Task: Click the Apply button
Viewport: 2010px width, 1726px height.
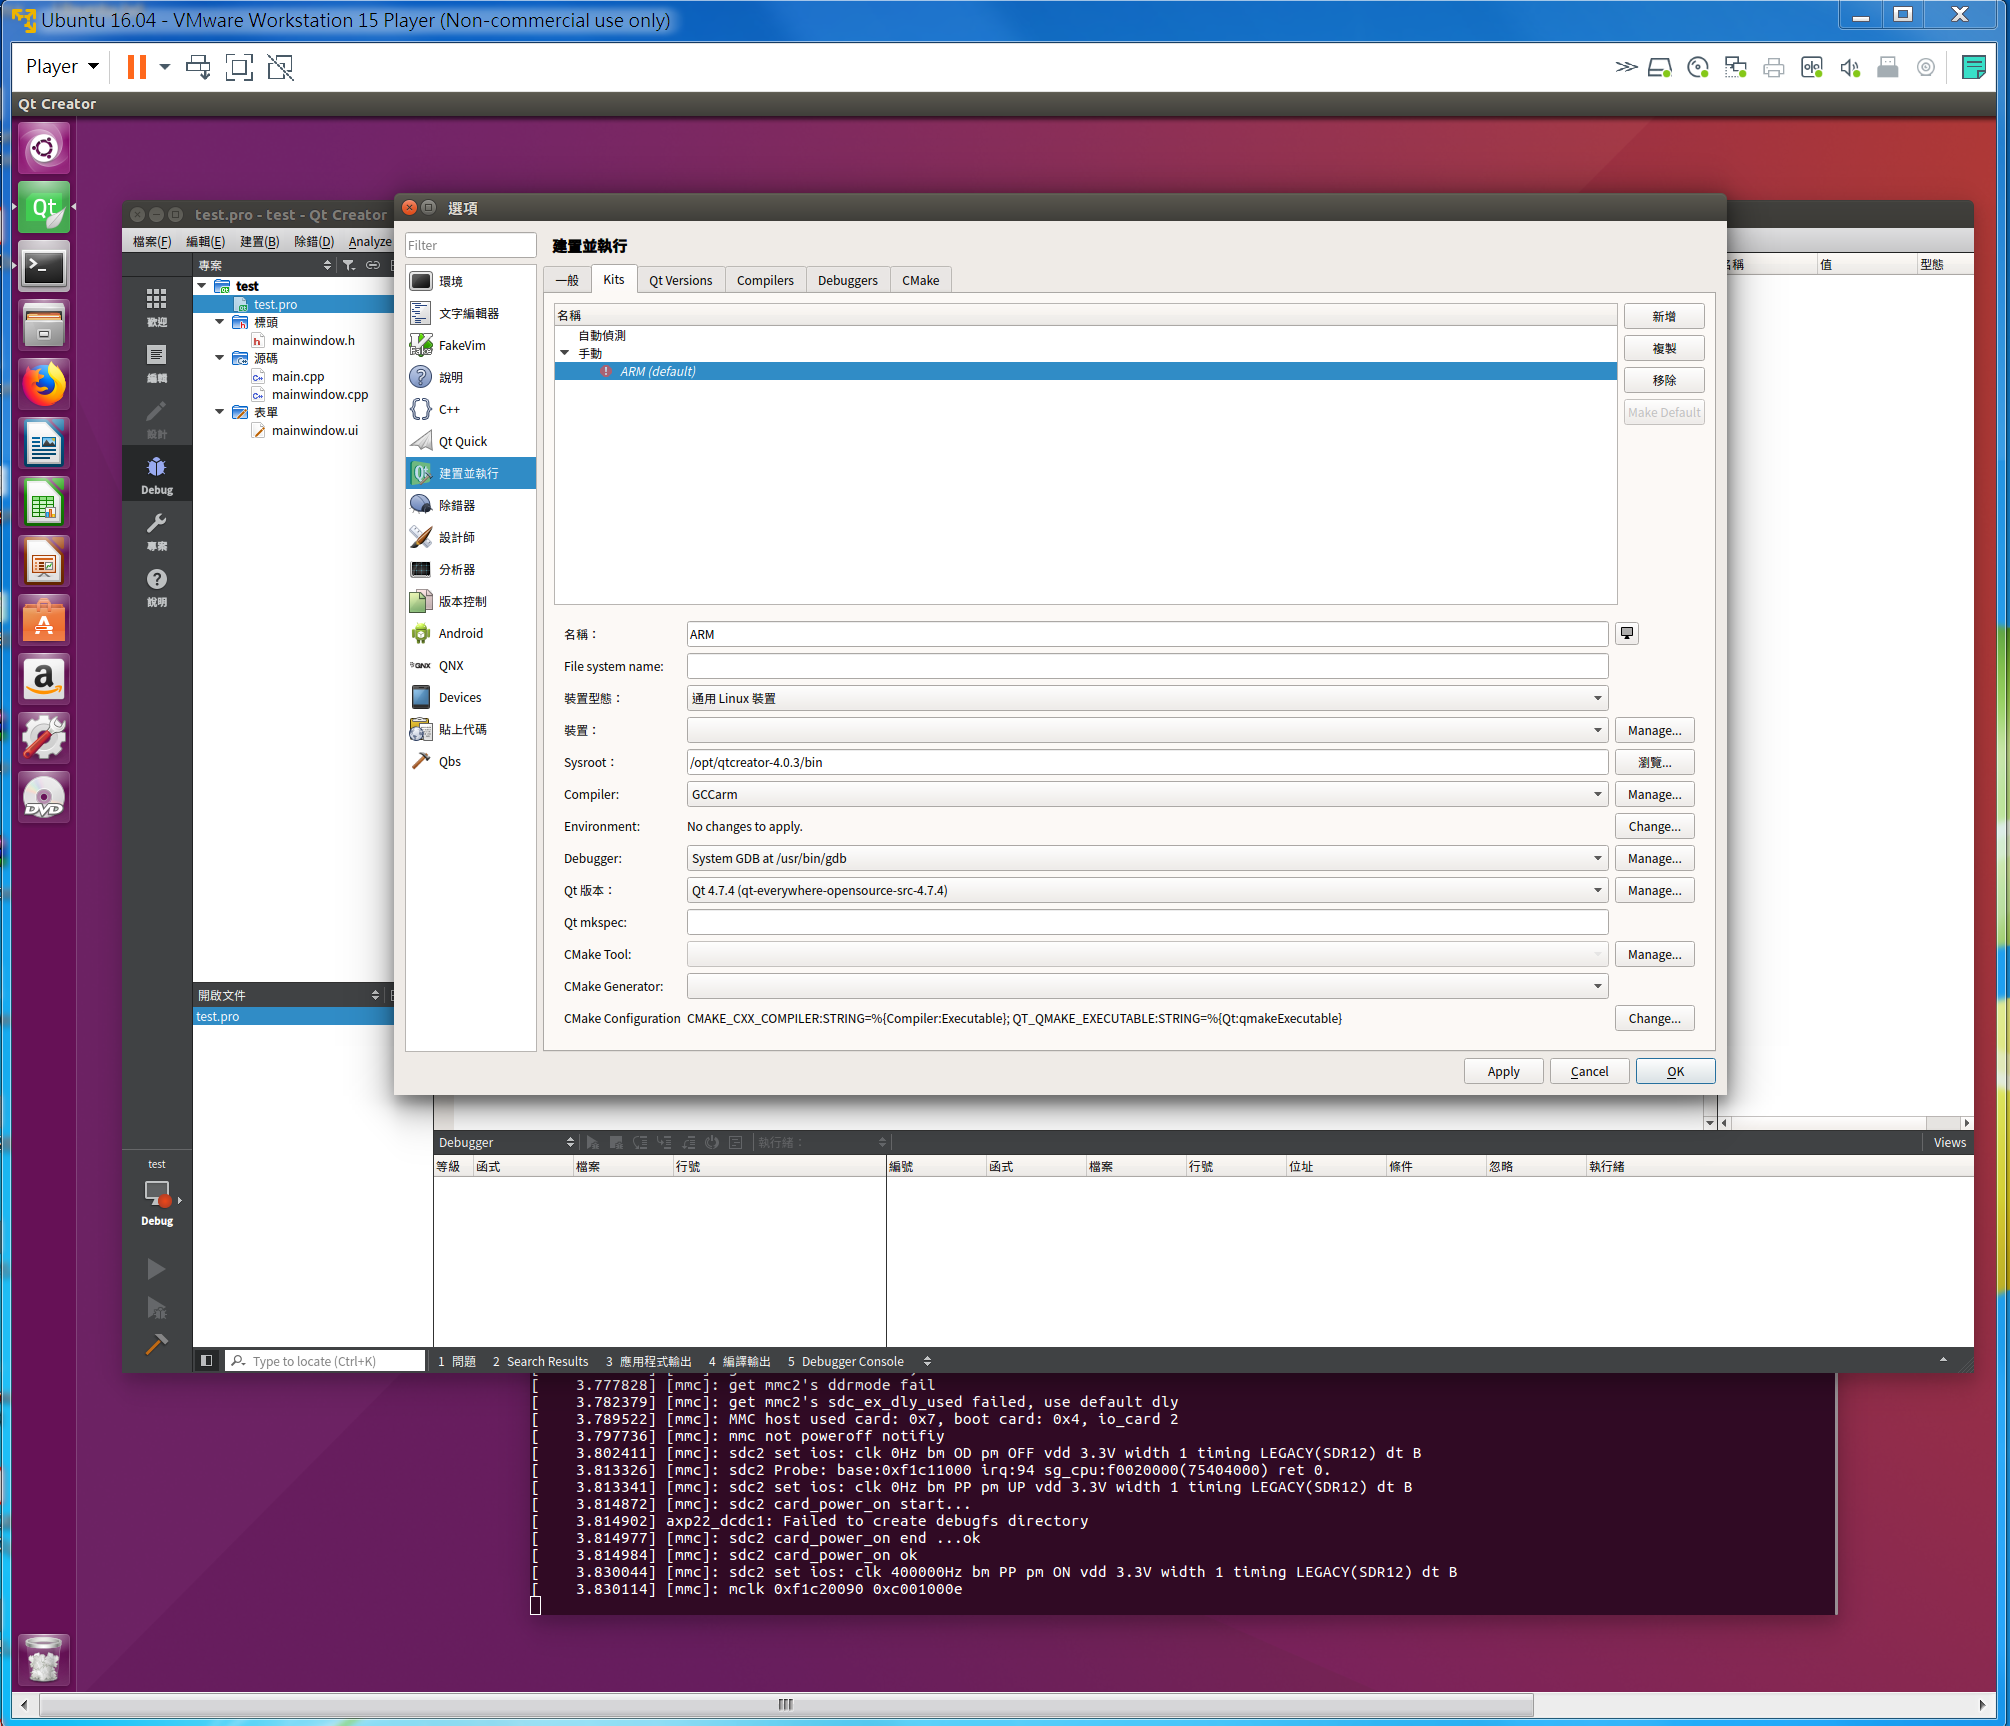Action: click(1503, 1071)
